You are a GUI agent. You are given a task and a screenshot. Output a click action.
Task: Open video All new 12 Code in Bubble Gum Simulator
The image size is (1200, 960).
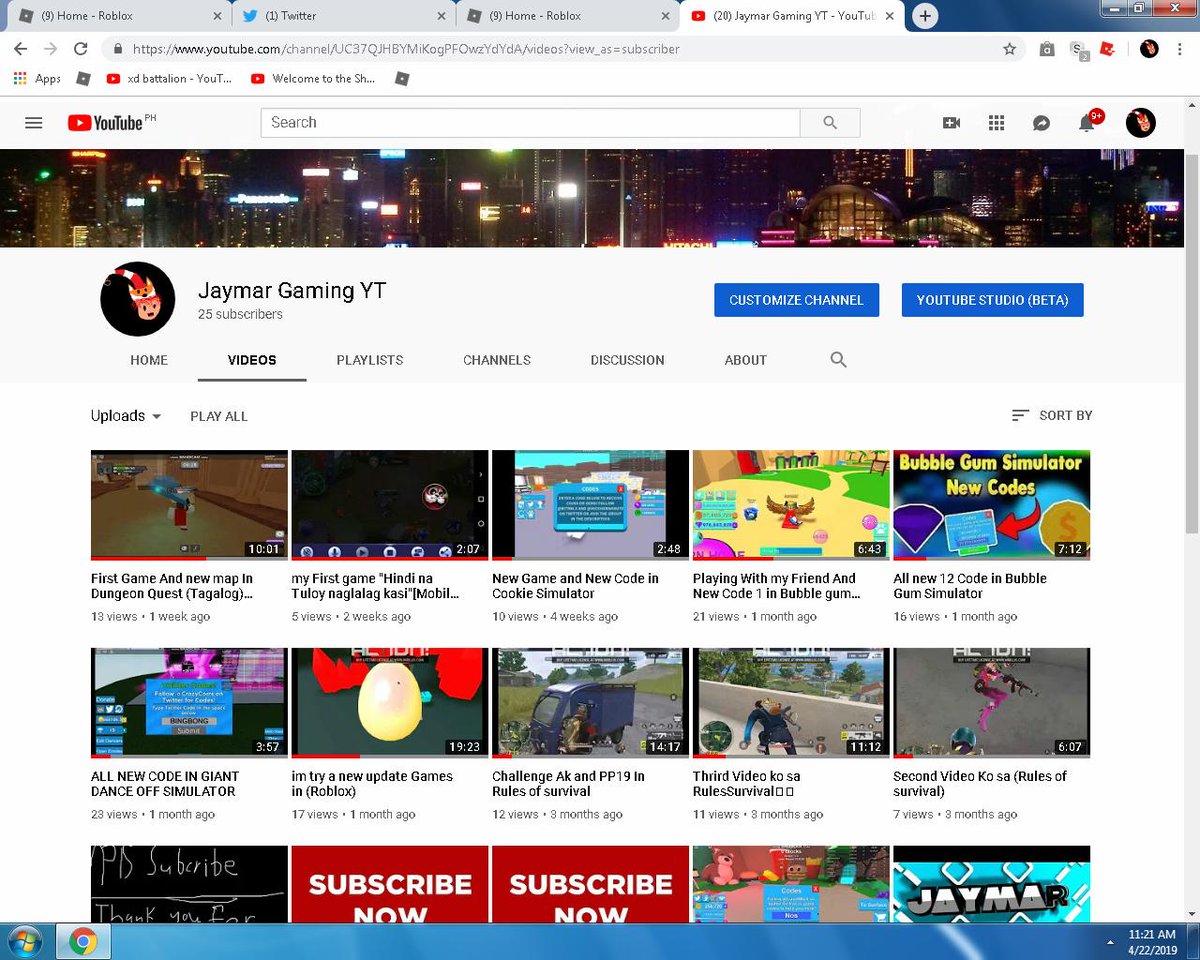(x=970, y=586)
